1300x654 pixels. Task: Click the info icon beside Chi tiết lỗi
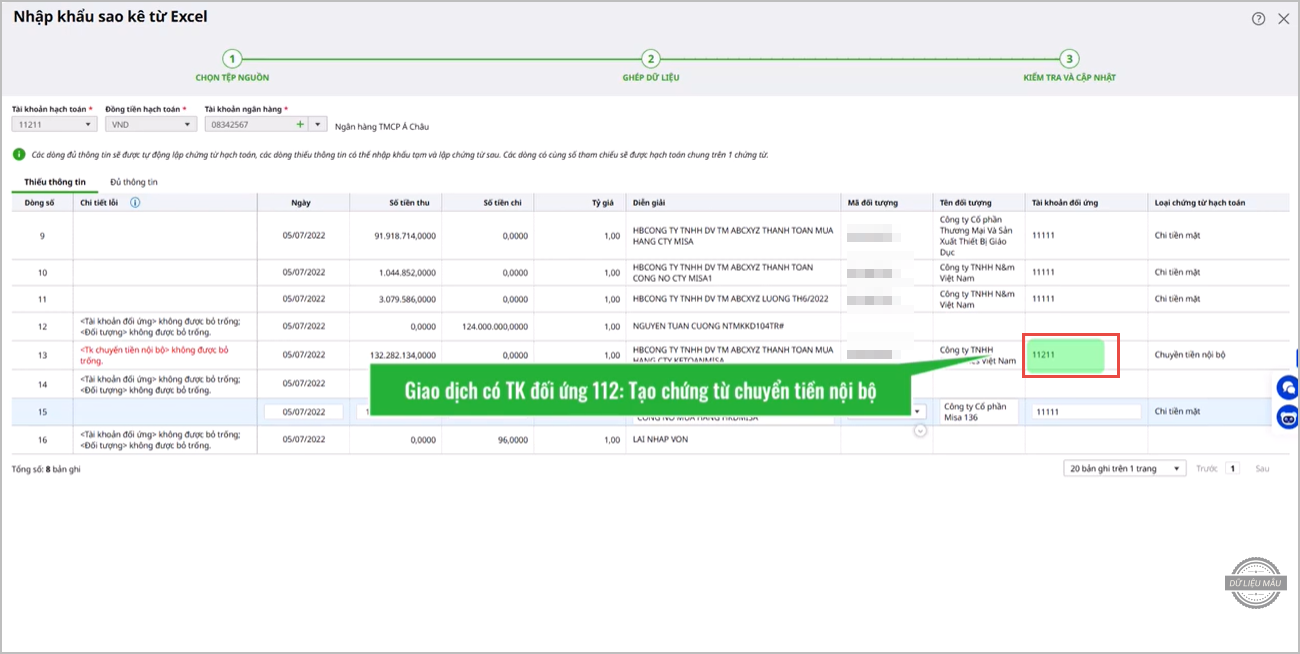pyautogui.click(x=135, y=202)
